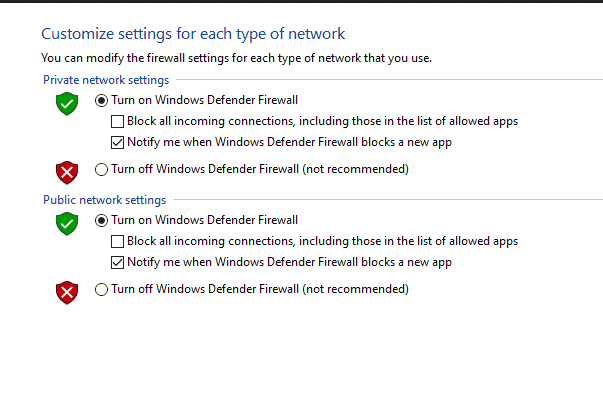This screenshot has height=413, width=603.
Task: Click the green shield icon under Private network settings
Action: (x=67, y=103)
